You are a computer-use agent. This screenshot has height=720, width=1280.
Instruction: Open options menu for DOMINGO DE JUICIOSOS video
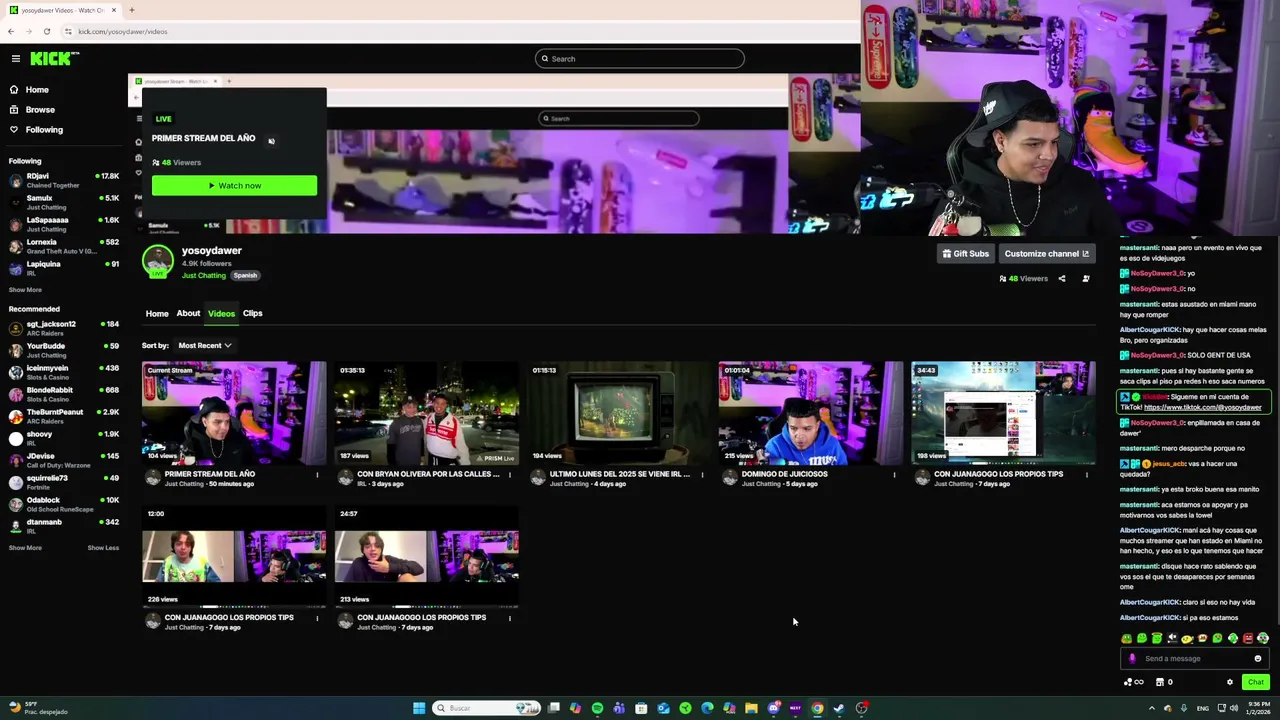(x=894, y=475)
